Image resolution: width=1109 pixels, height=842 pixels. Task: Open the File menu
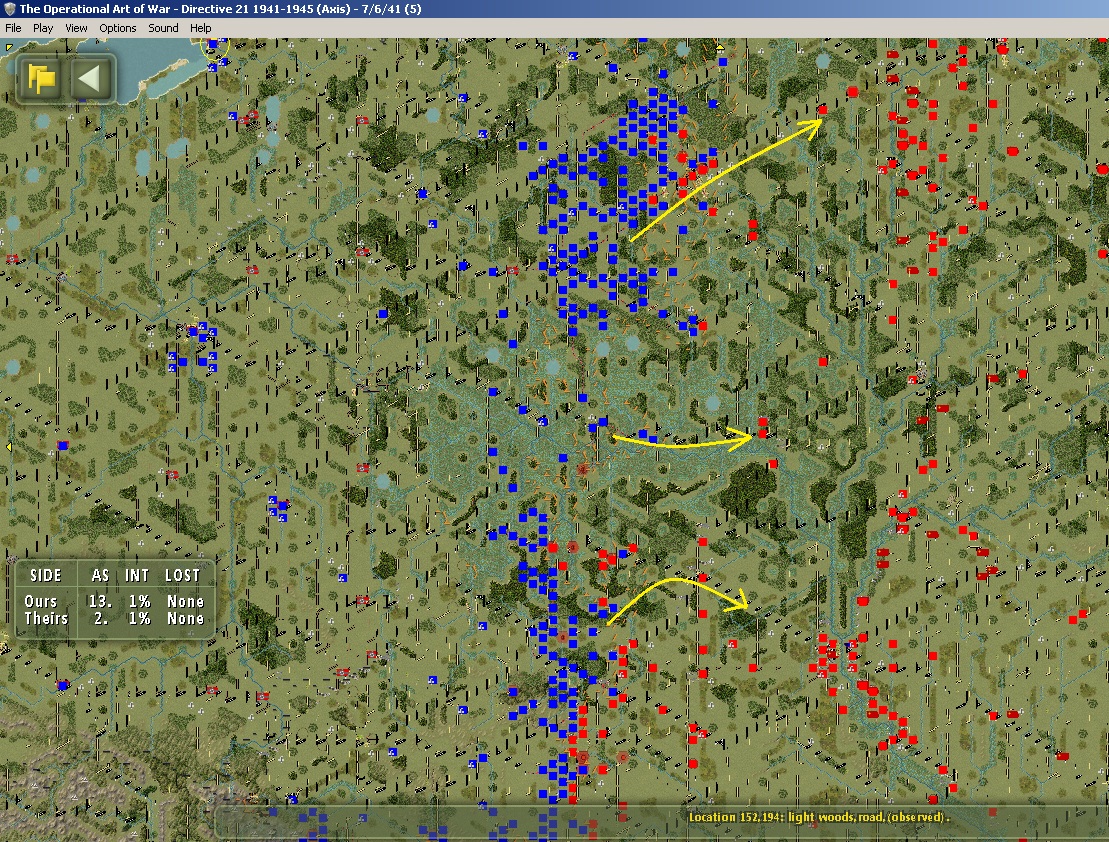[13, 28]
